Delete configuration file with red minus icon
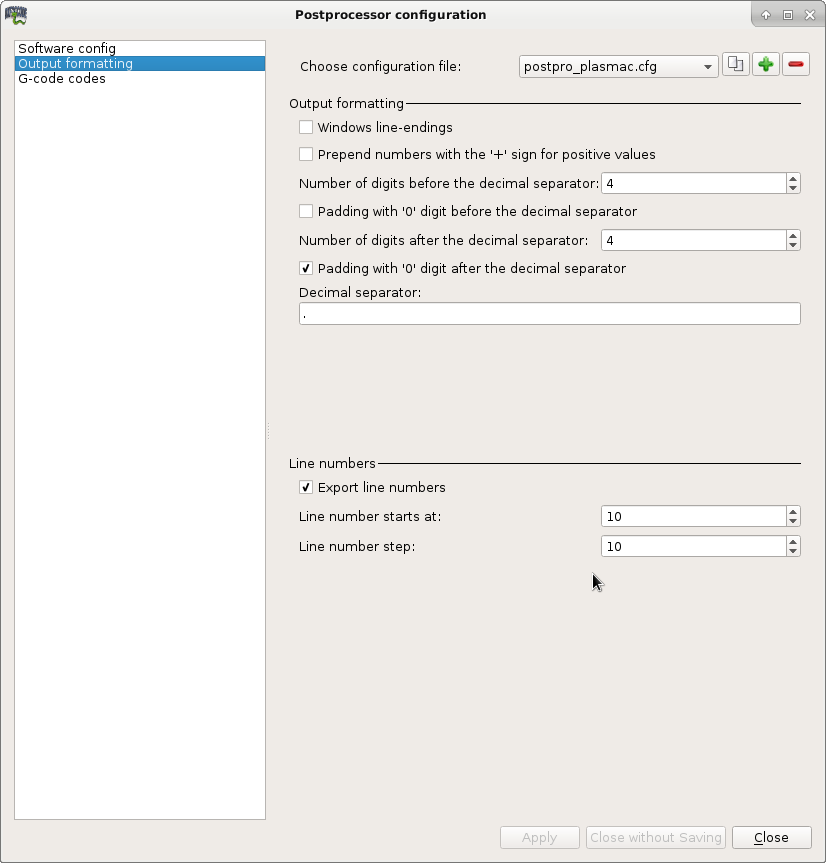The image size is (826, 863). click(796, 65)
